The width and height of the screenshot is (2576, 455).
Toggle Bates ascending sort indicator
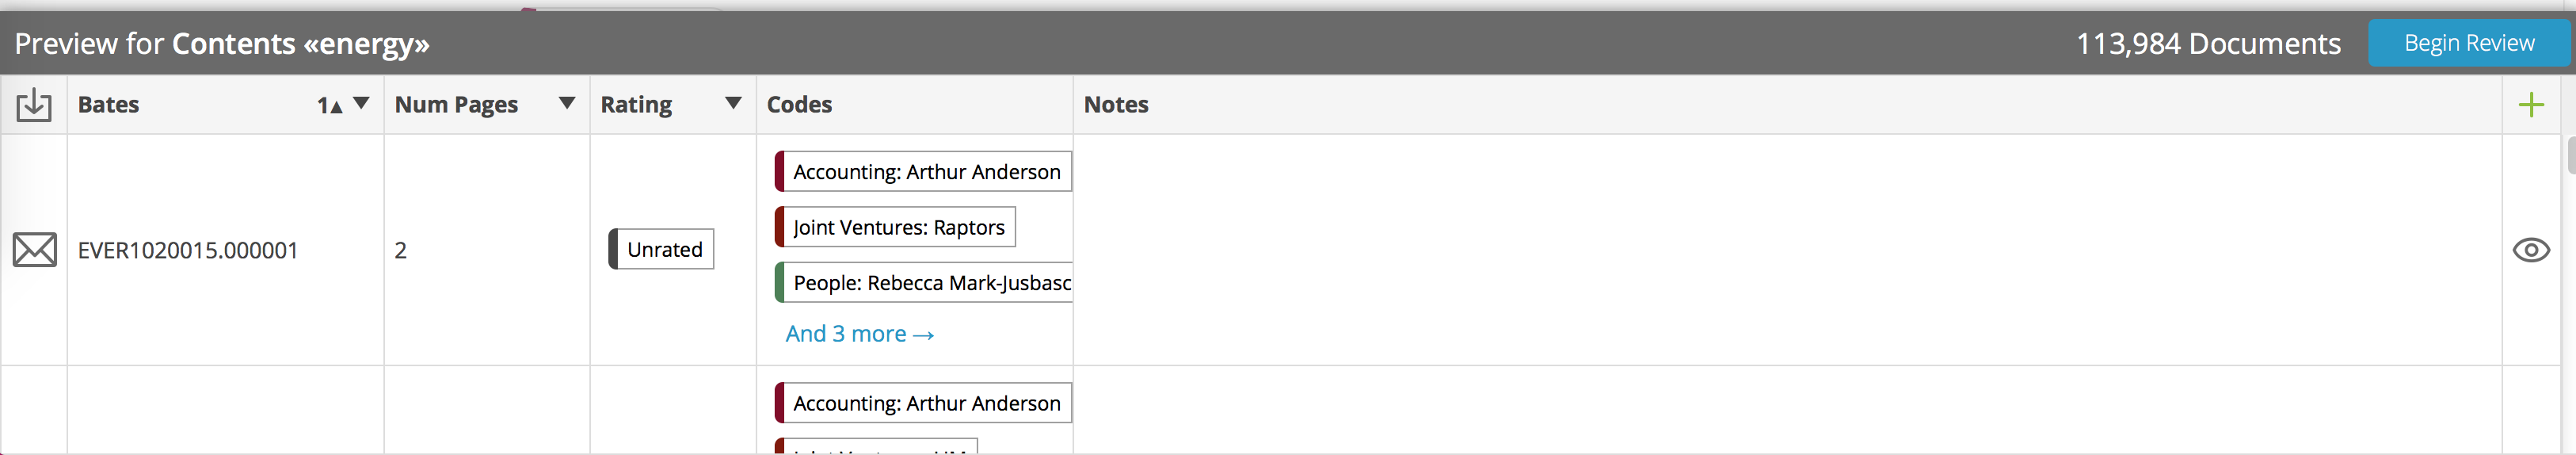pos(329,105)
